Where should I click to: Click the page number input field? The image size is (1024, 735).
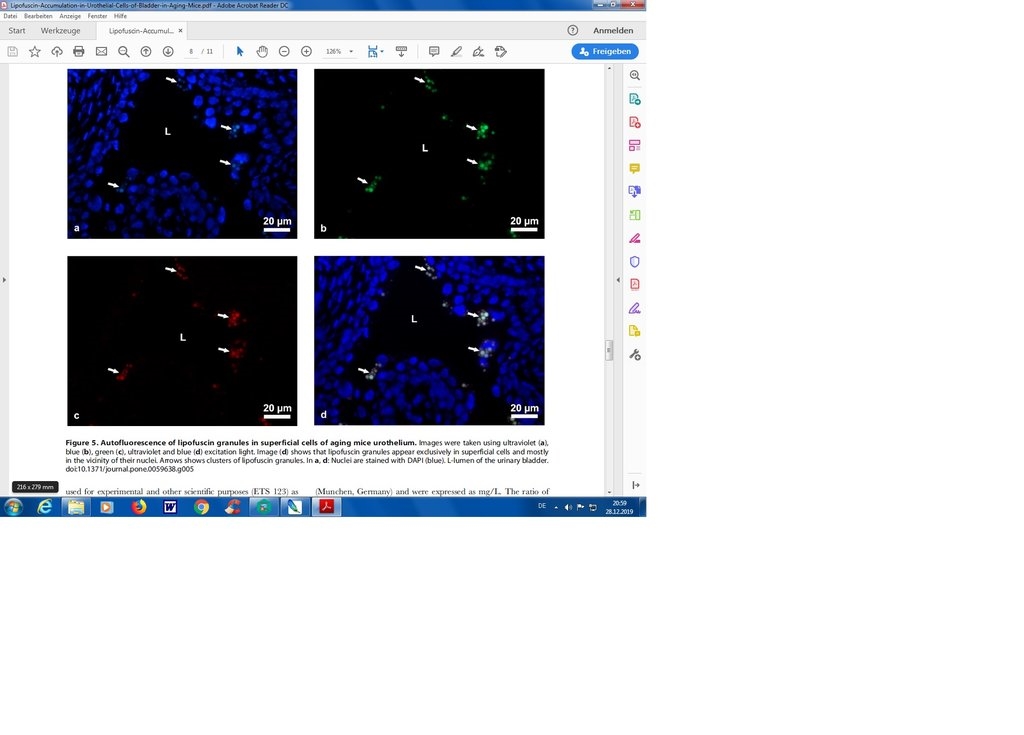191,51
